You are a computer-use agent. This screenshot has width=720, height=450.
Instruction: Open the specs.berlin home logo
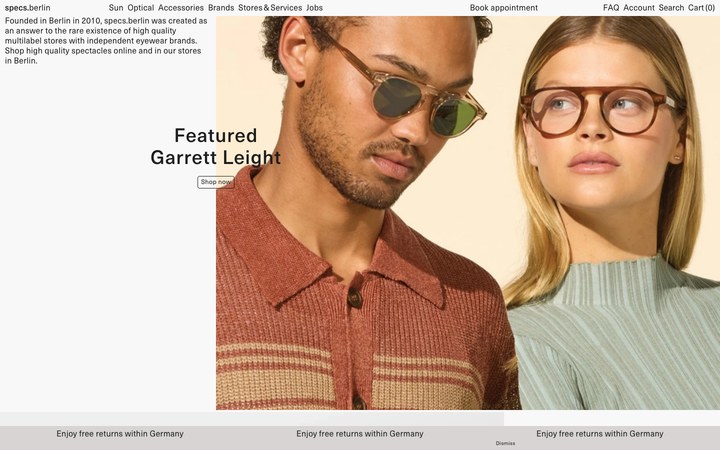[28, 8]
